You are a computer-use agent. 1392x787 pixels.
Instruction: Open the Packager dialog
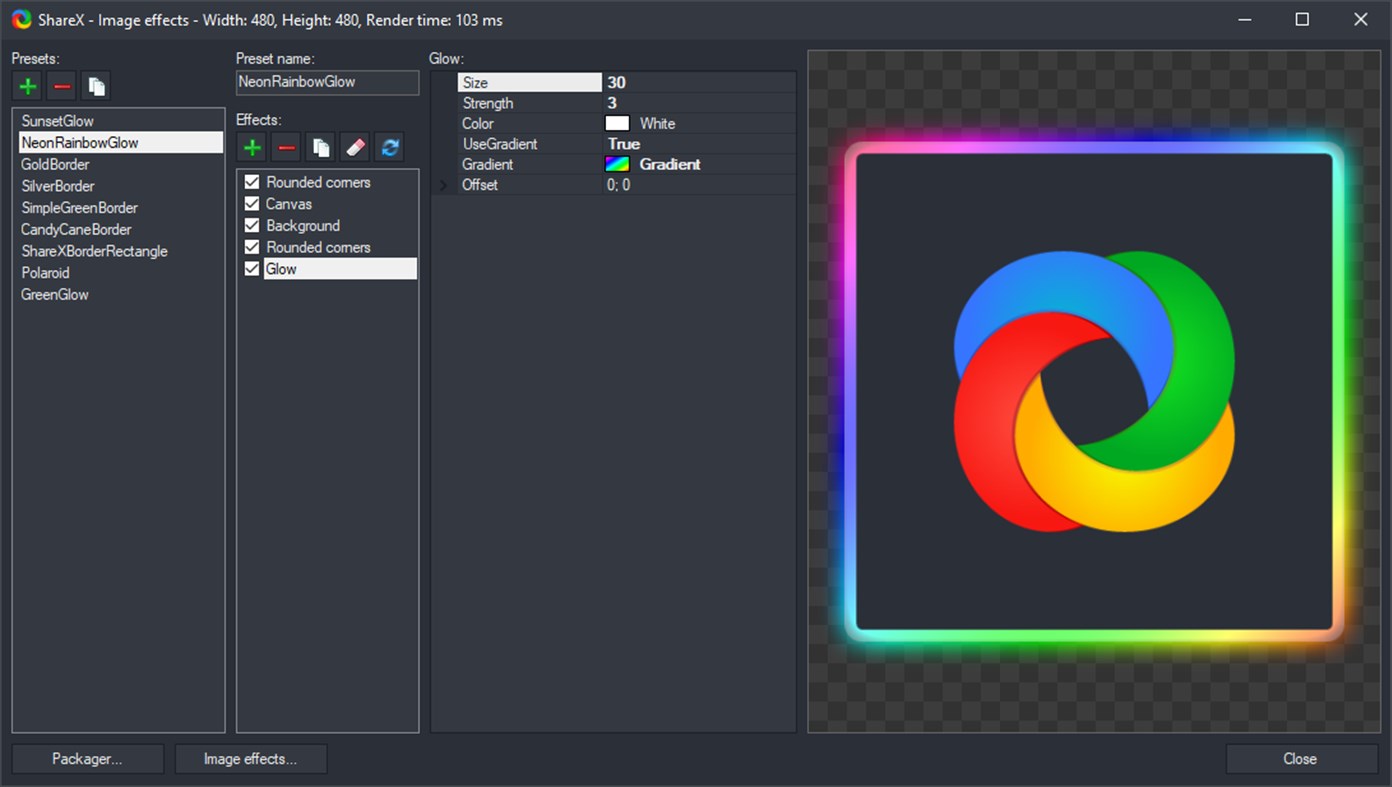click(87, 758)
